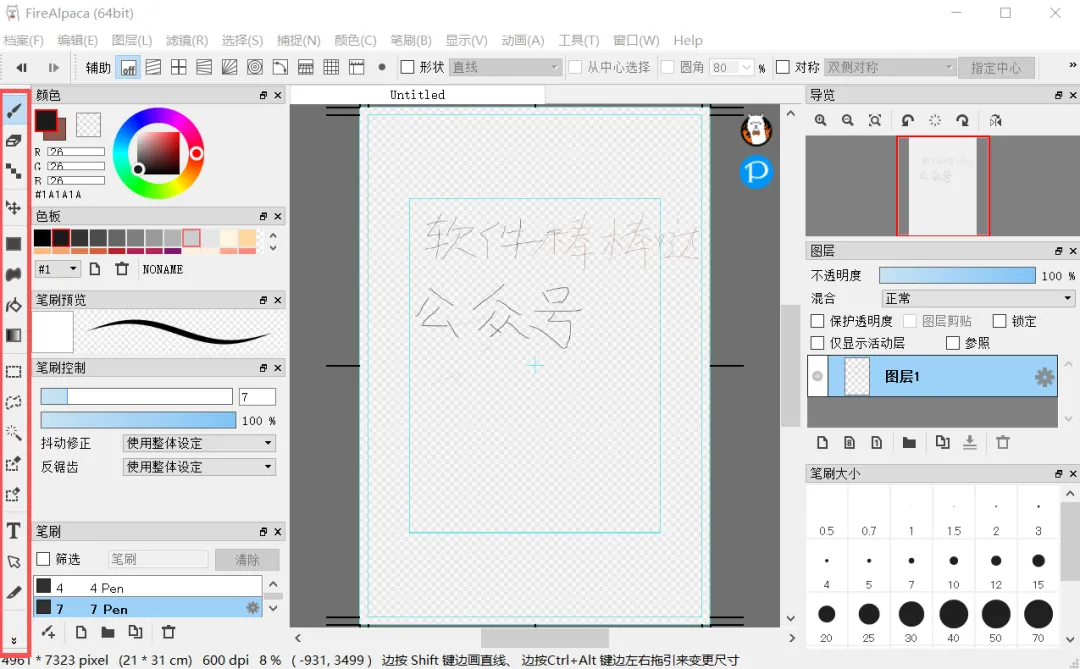This screenshot has height=669, width=1080.
Task: Choose the Bucket fill tool
Action: point(14,304)
